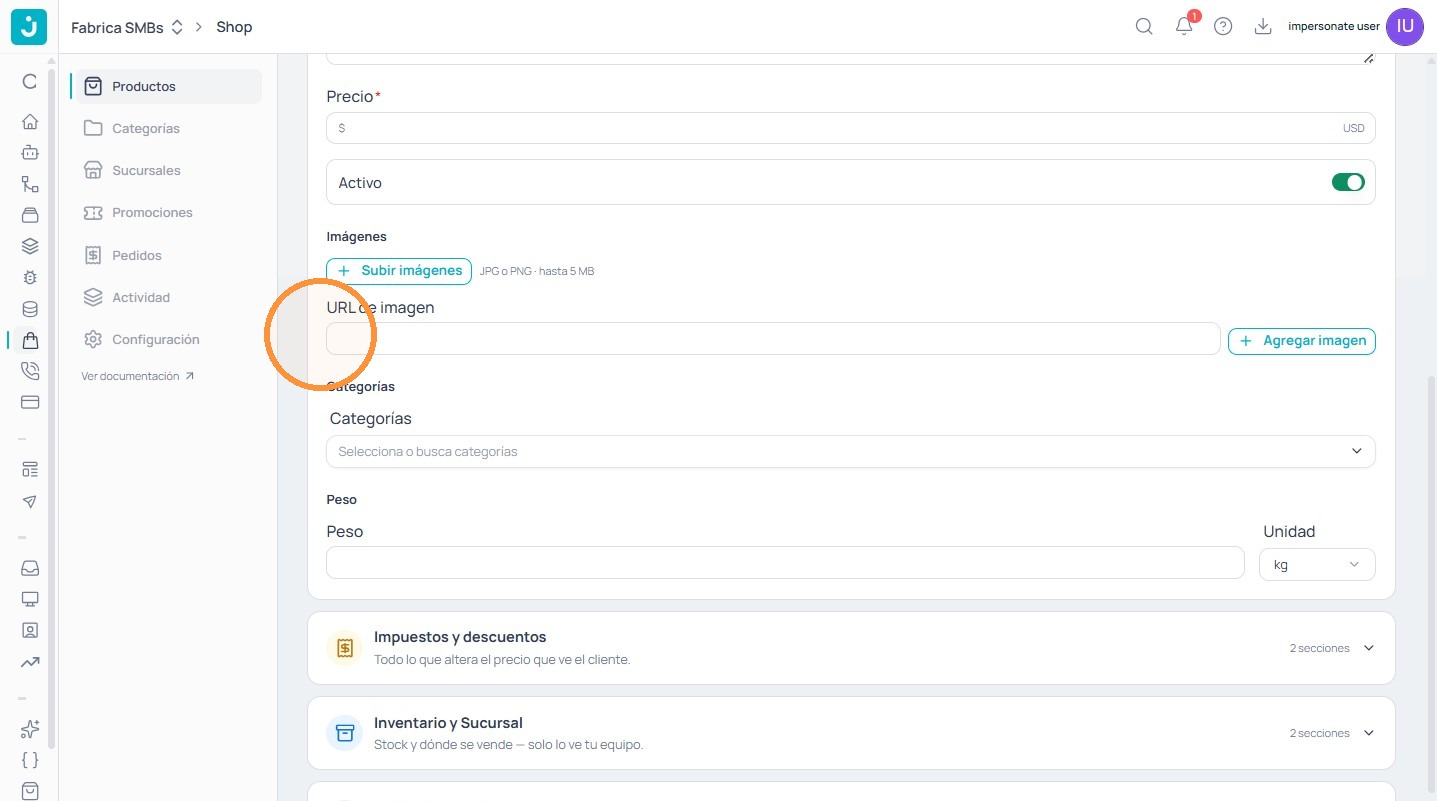Open the database cylinder icon in left rail
Image resolution: width=1437 pixels, height=801 pixels.
click(x=30, y=309)
